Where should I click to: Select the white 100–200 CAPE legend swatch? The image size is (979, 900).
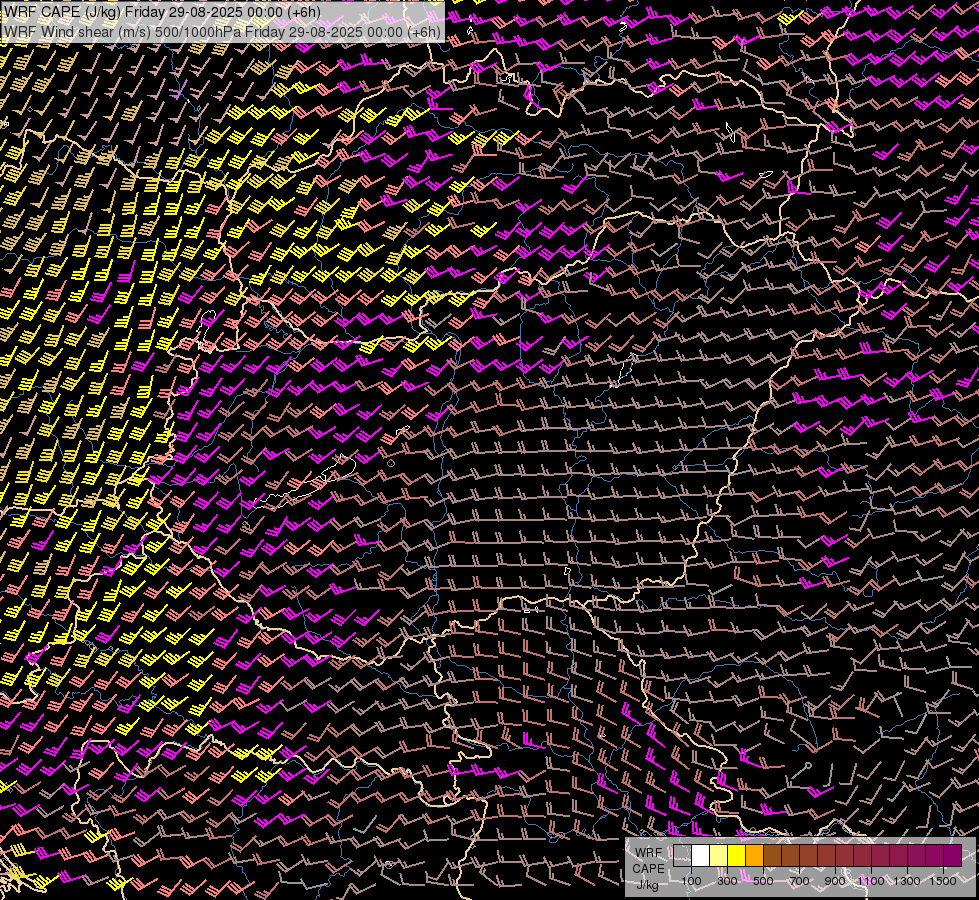(x=701, y=855)
